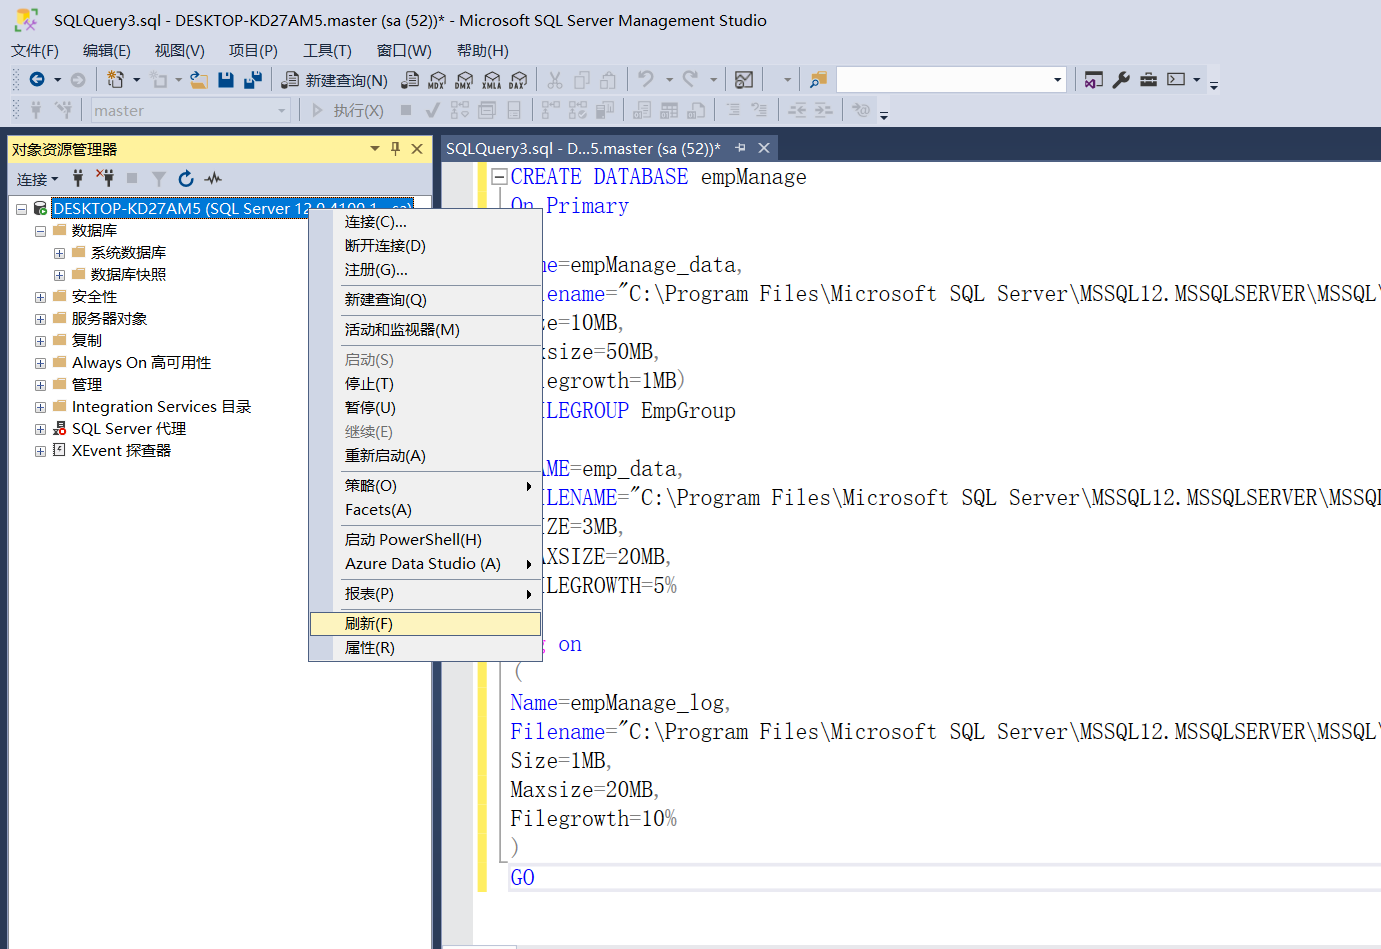Select the XEvent 探查器 tree item
The image size is (1381, 949).
[121, 451]
